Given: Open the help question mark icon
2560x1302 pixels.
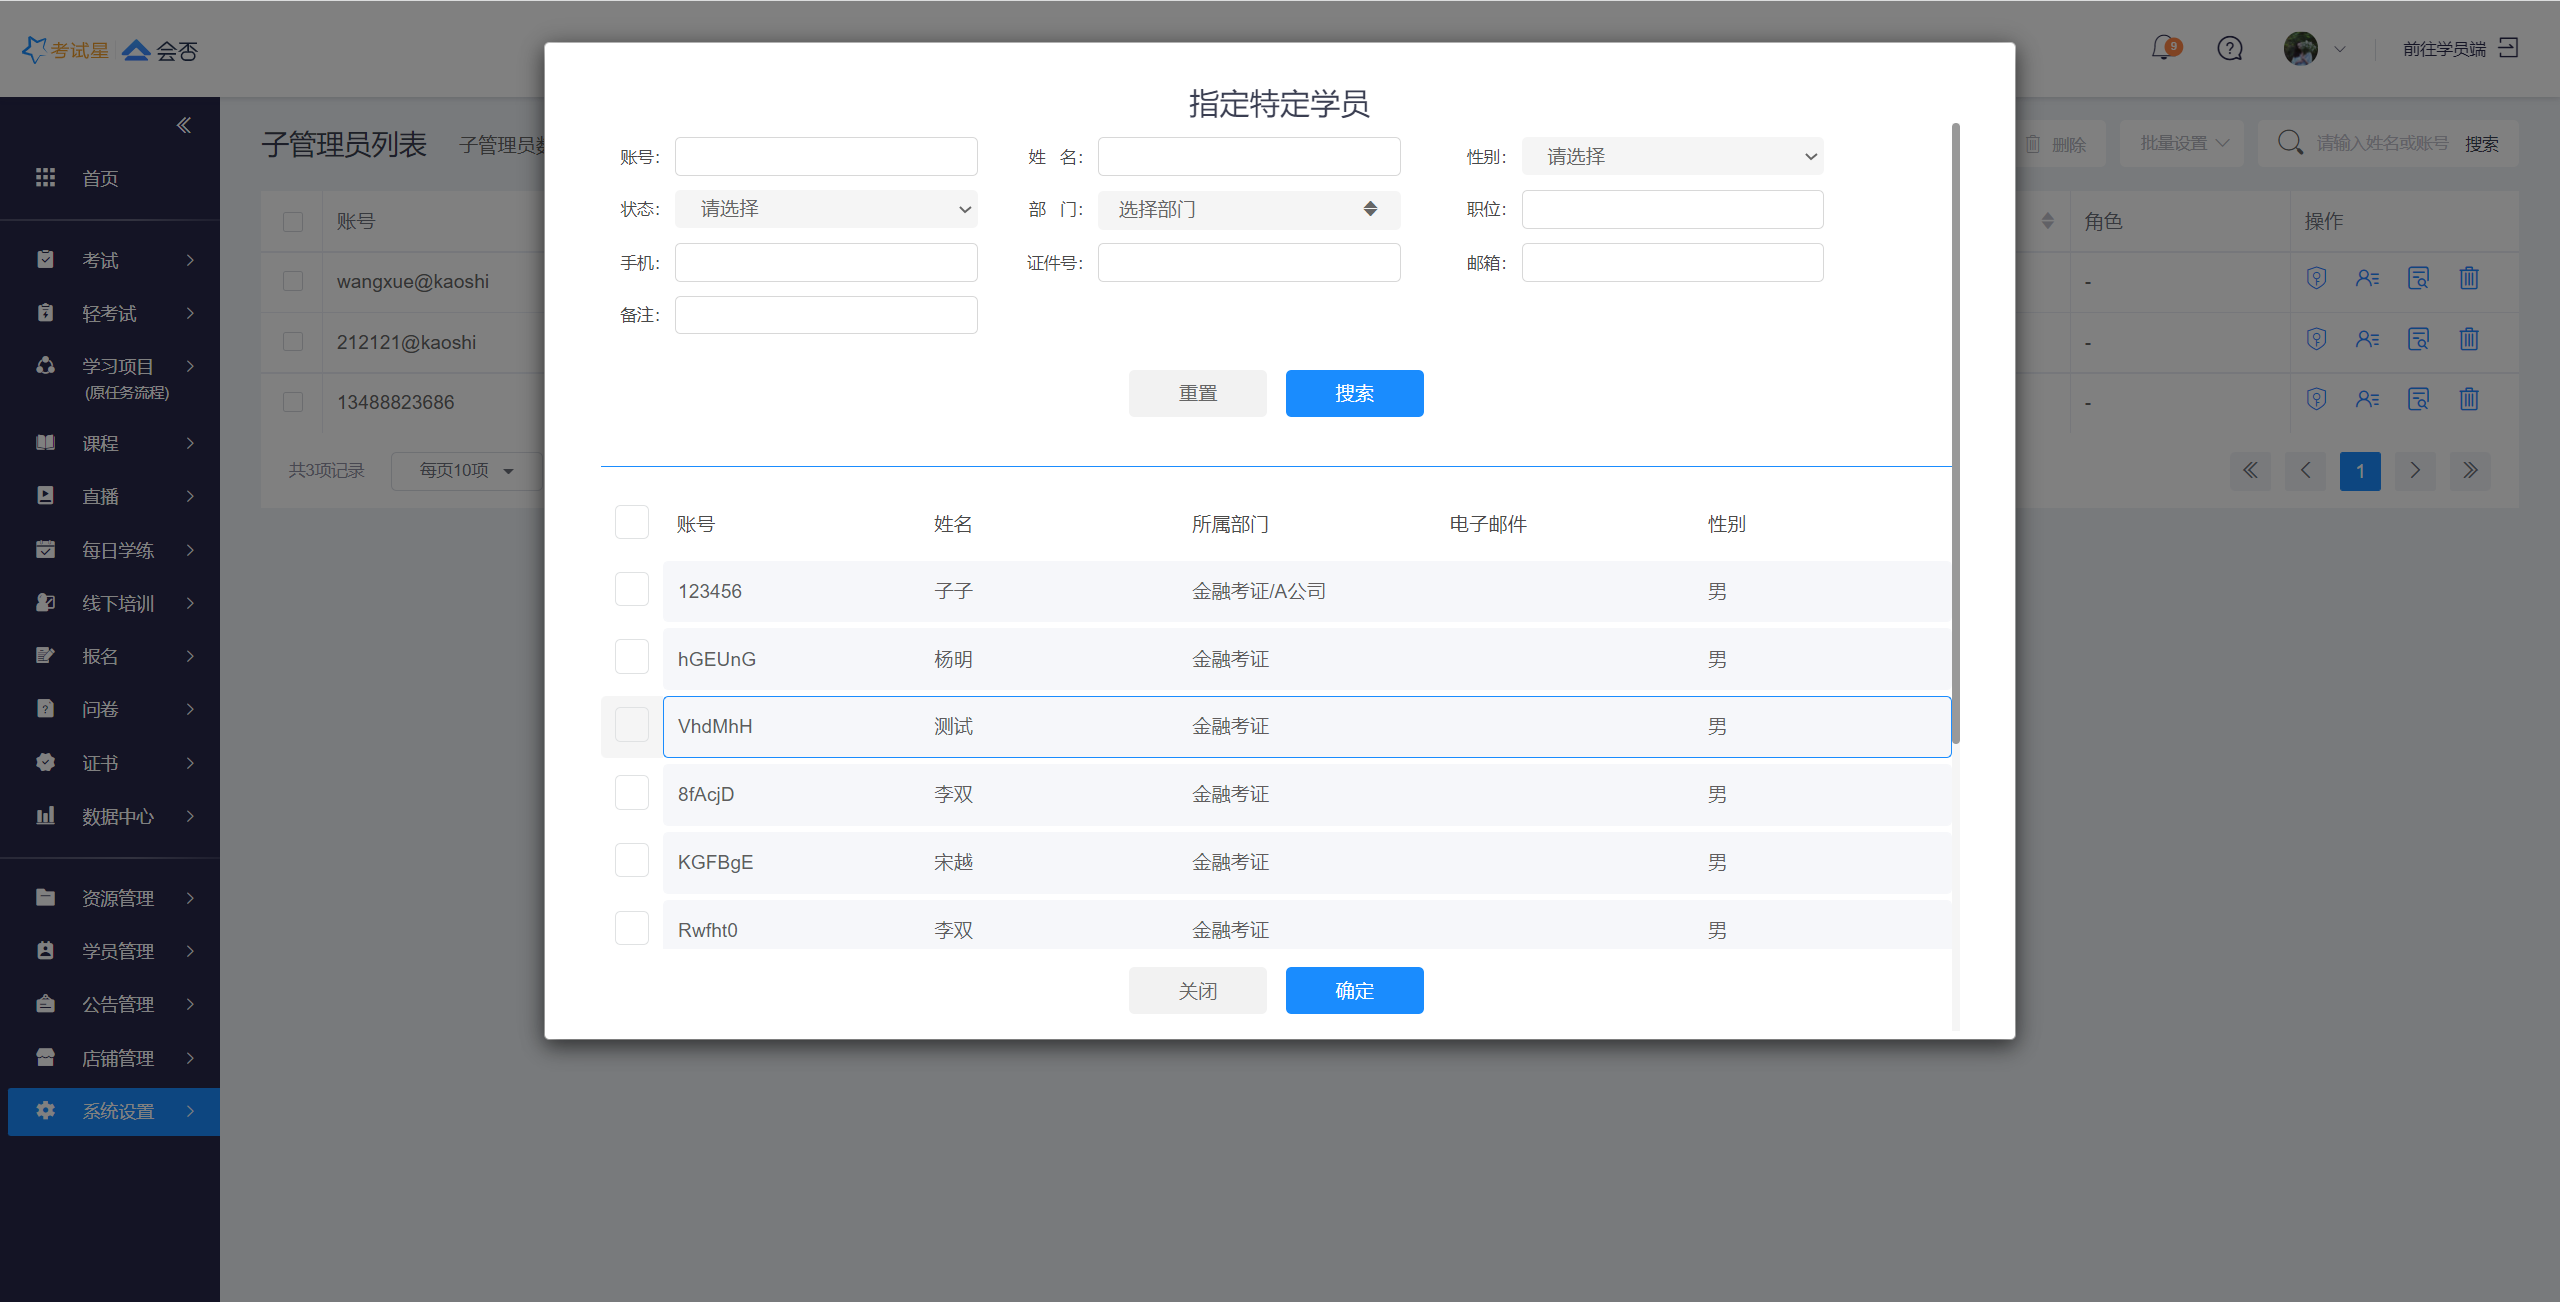Looking at the screenshot, I should click(2229, 48).
